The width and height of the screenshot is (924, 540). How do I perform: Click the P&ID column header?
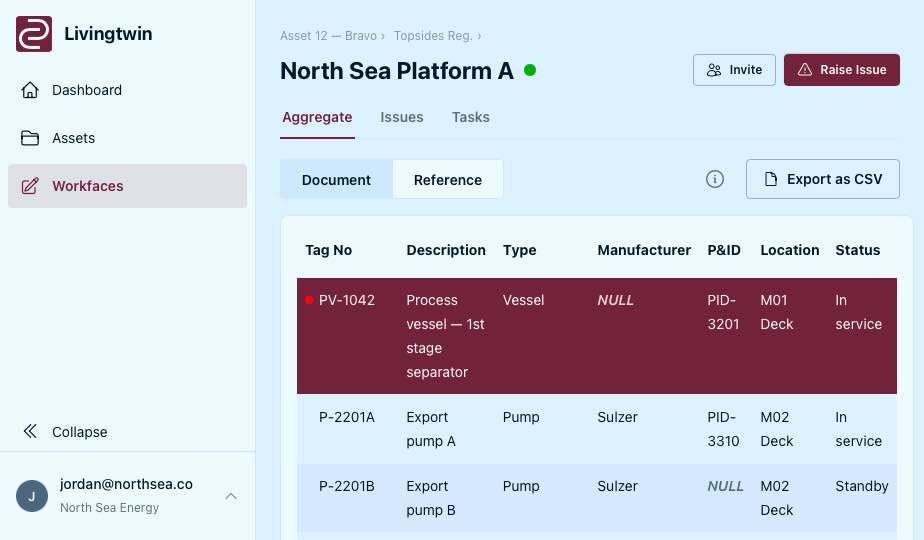point(724,250)
